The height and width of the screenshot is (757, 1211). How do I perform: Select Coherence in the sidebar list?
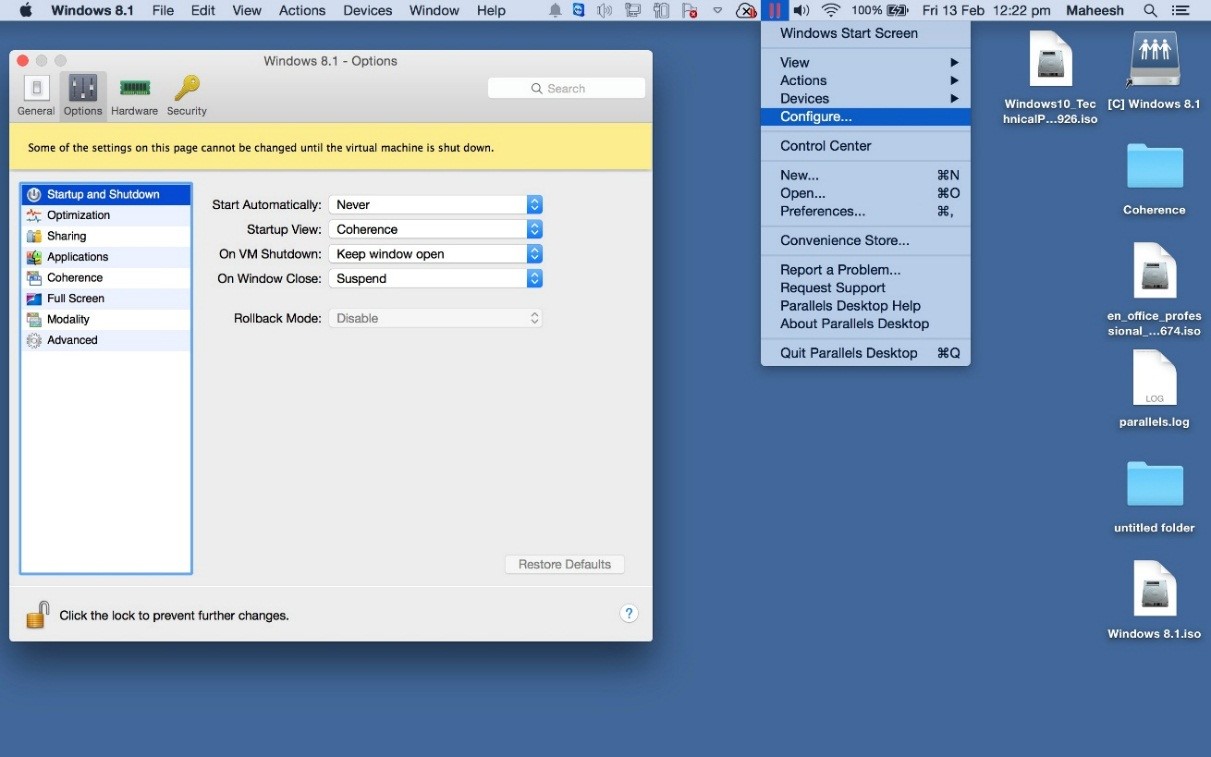106,278
